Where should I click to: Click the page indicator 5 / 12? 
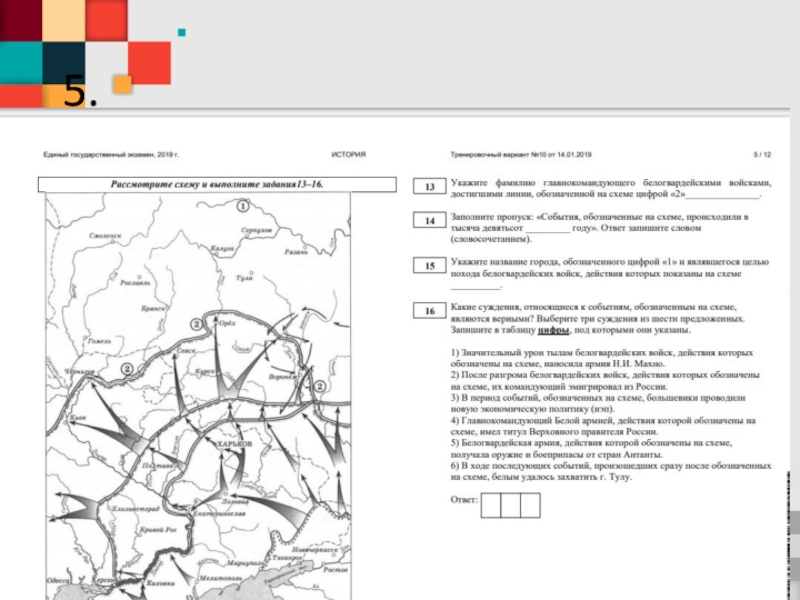pyautogui.click(x=762, y=155)
